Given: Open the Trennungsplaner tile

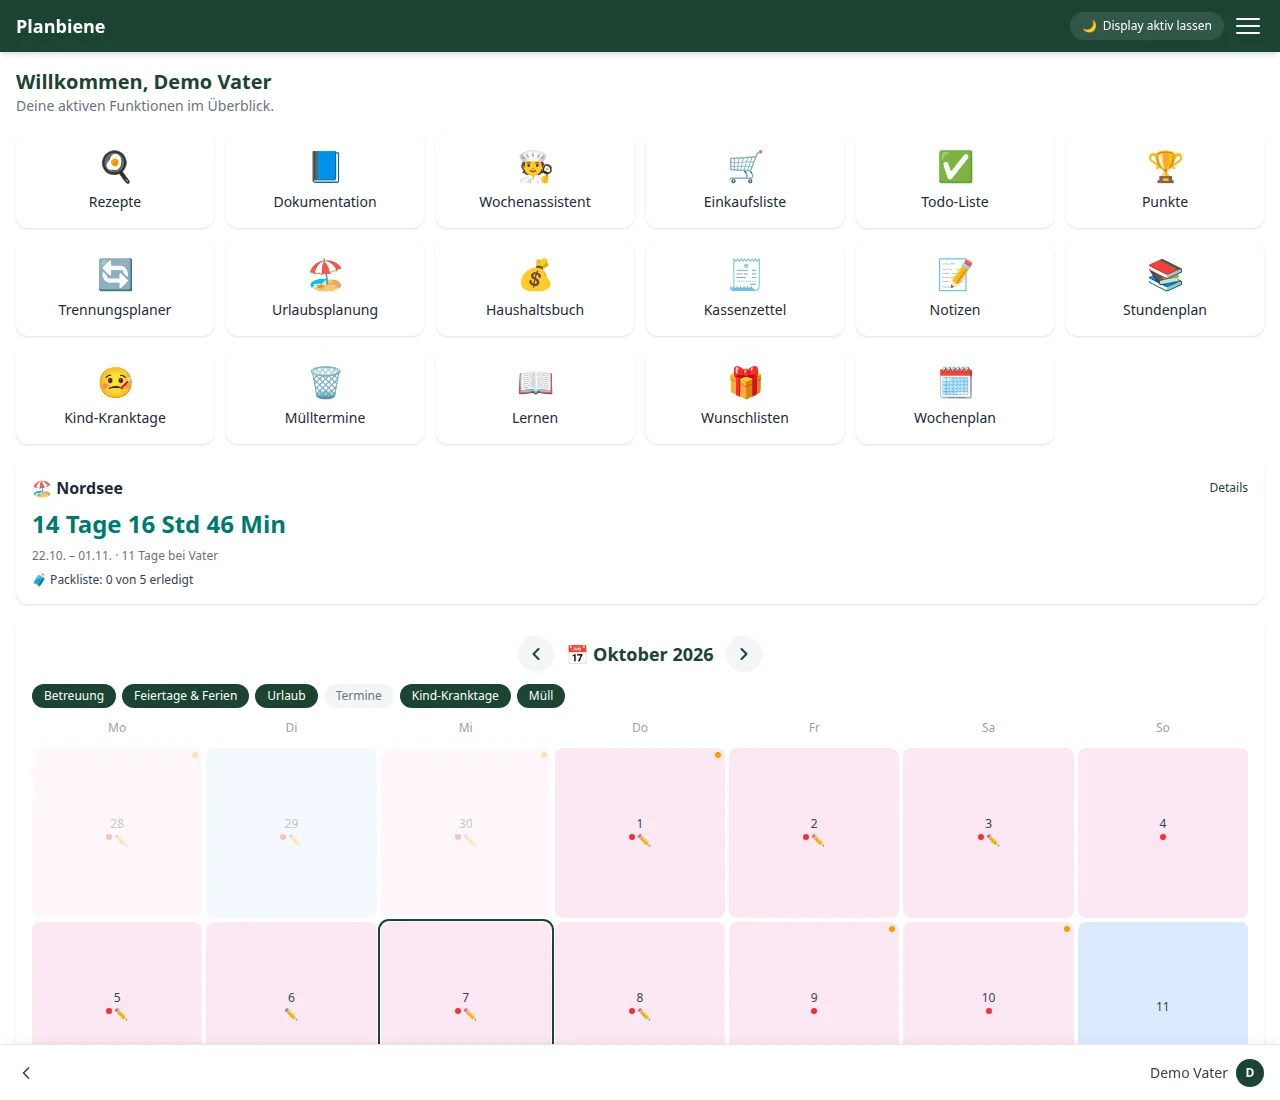Looking at the screenshot, I should point(115,290).
